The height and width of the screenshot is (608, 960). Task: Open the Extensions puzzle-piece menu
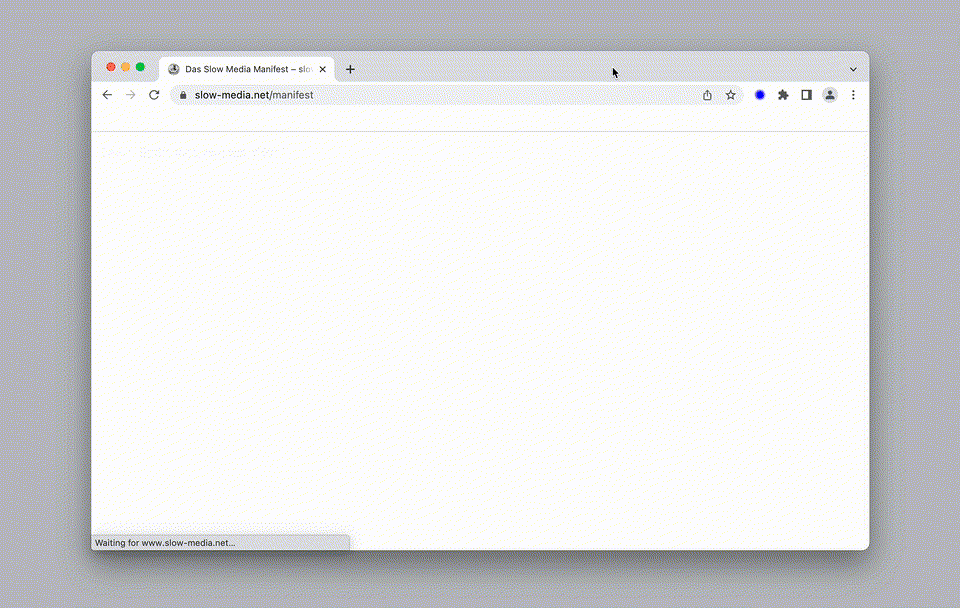pos(783,95)
